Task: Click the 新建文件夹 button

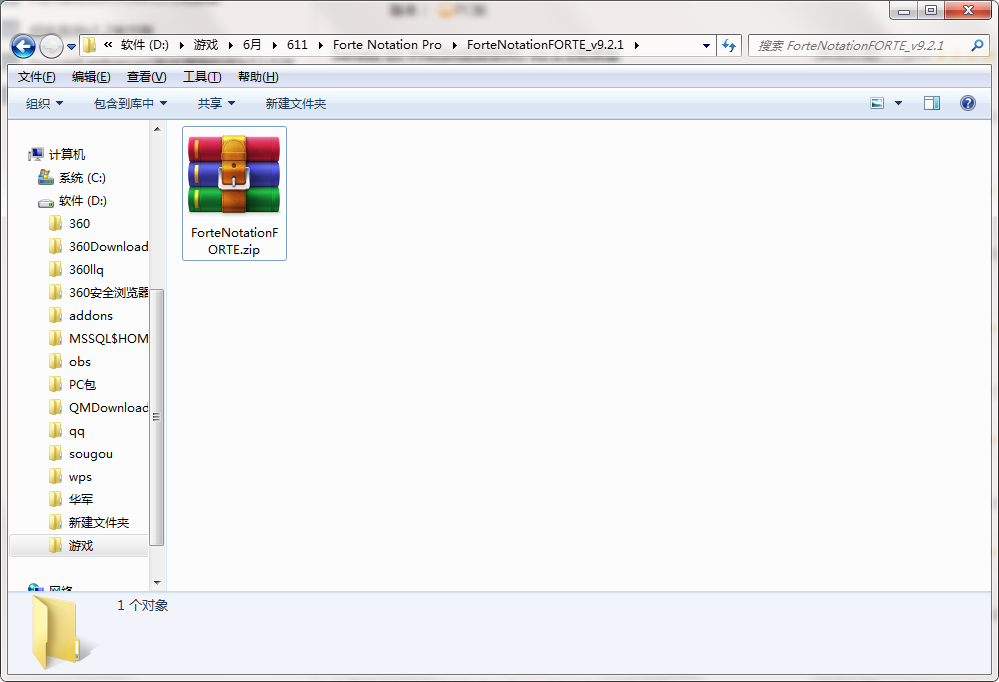Action: pyautogui.click(x=296, y=103)
